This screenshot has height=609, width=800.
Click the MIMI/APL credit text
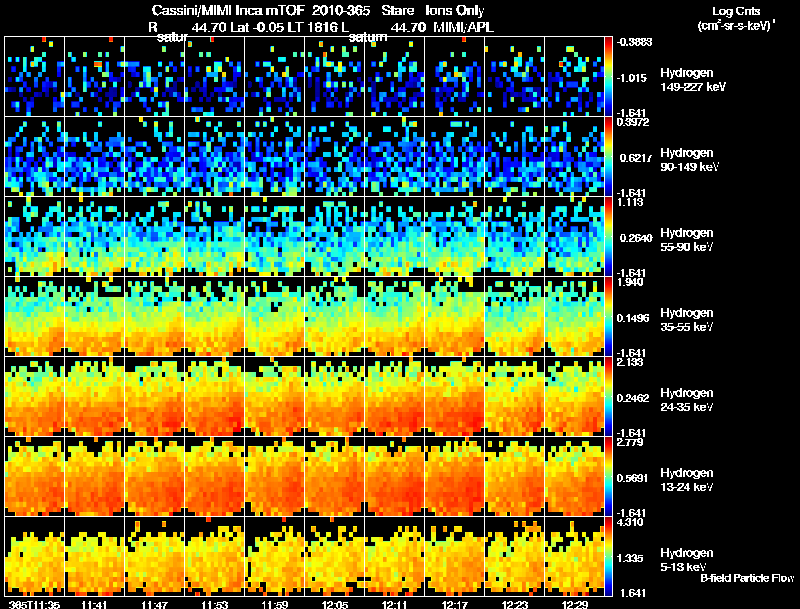click(463, 27)
